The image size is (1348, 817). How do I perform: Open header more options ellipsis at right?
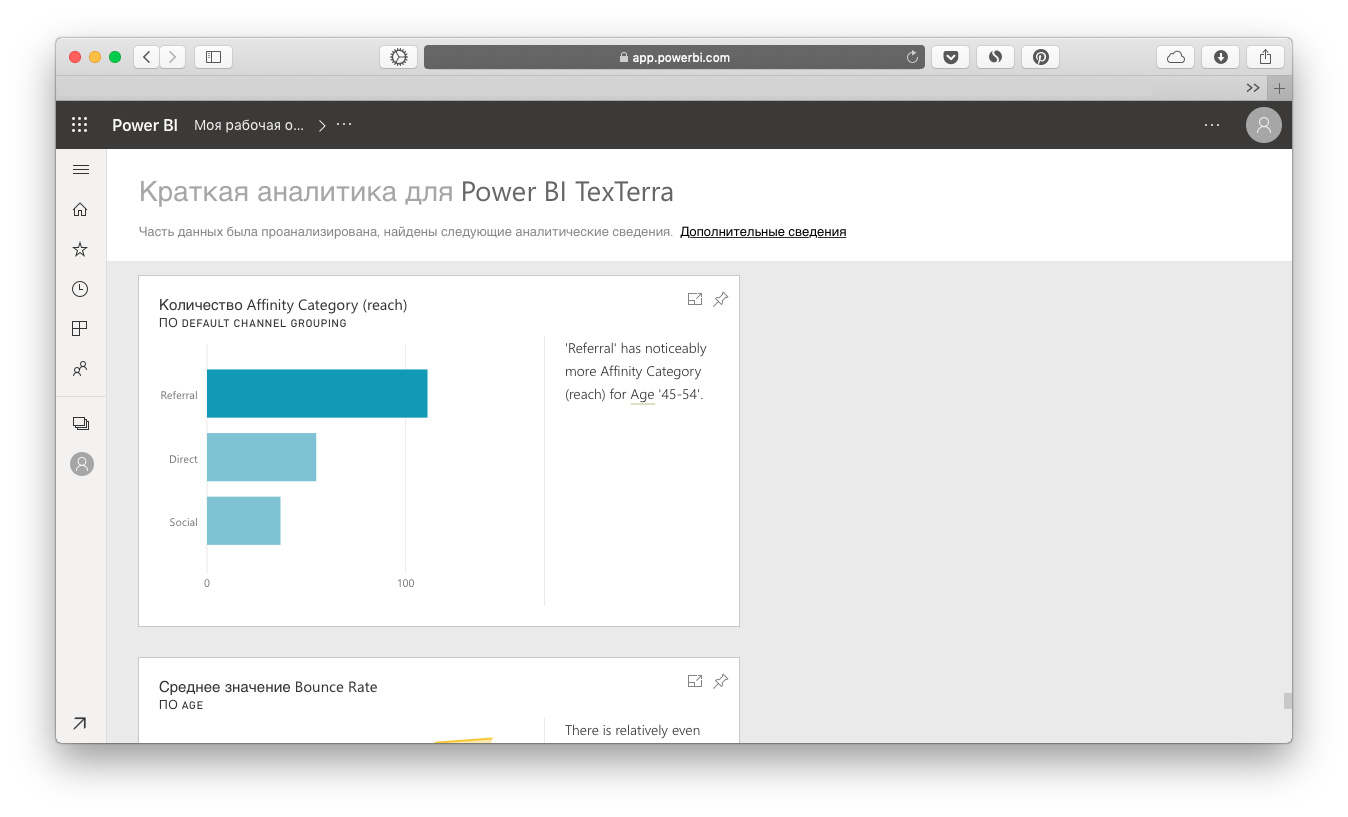[1212, 125]
